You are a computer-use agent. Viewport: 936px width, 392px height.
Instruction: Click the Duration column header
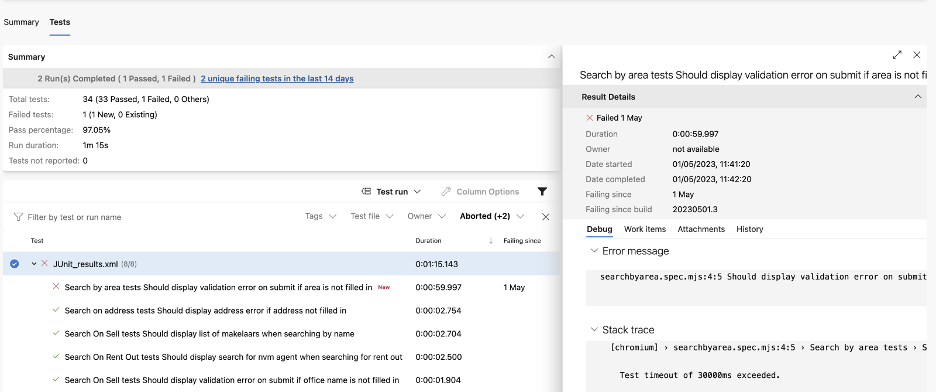point(428,241)
